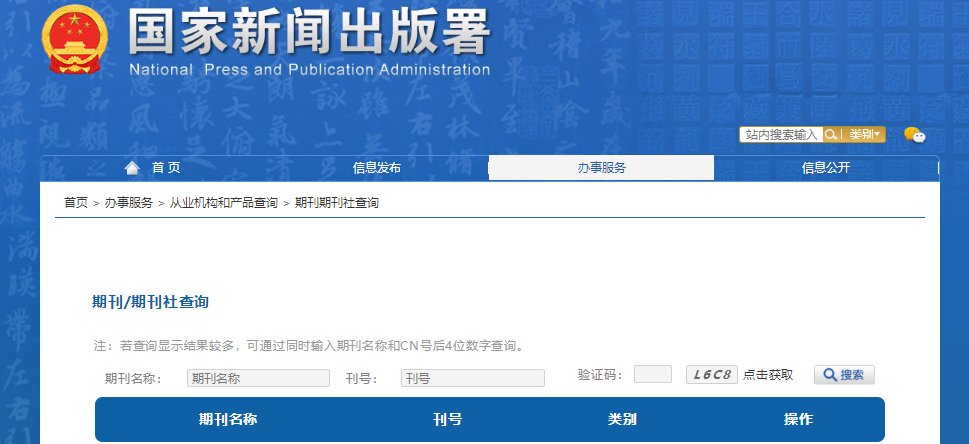The height and width of the screenshot is (444, 969).
Task: Click the 国家新闻出版署 site title
Action: pyautogui.click(x=309, y=32)
